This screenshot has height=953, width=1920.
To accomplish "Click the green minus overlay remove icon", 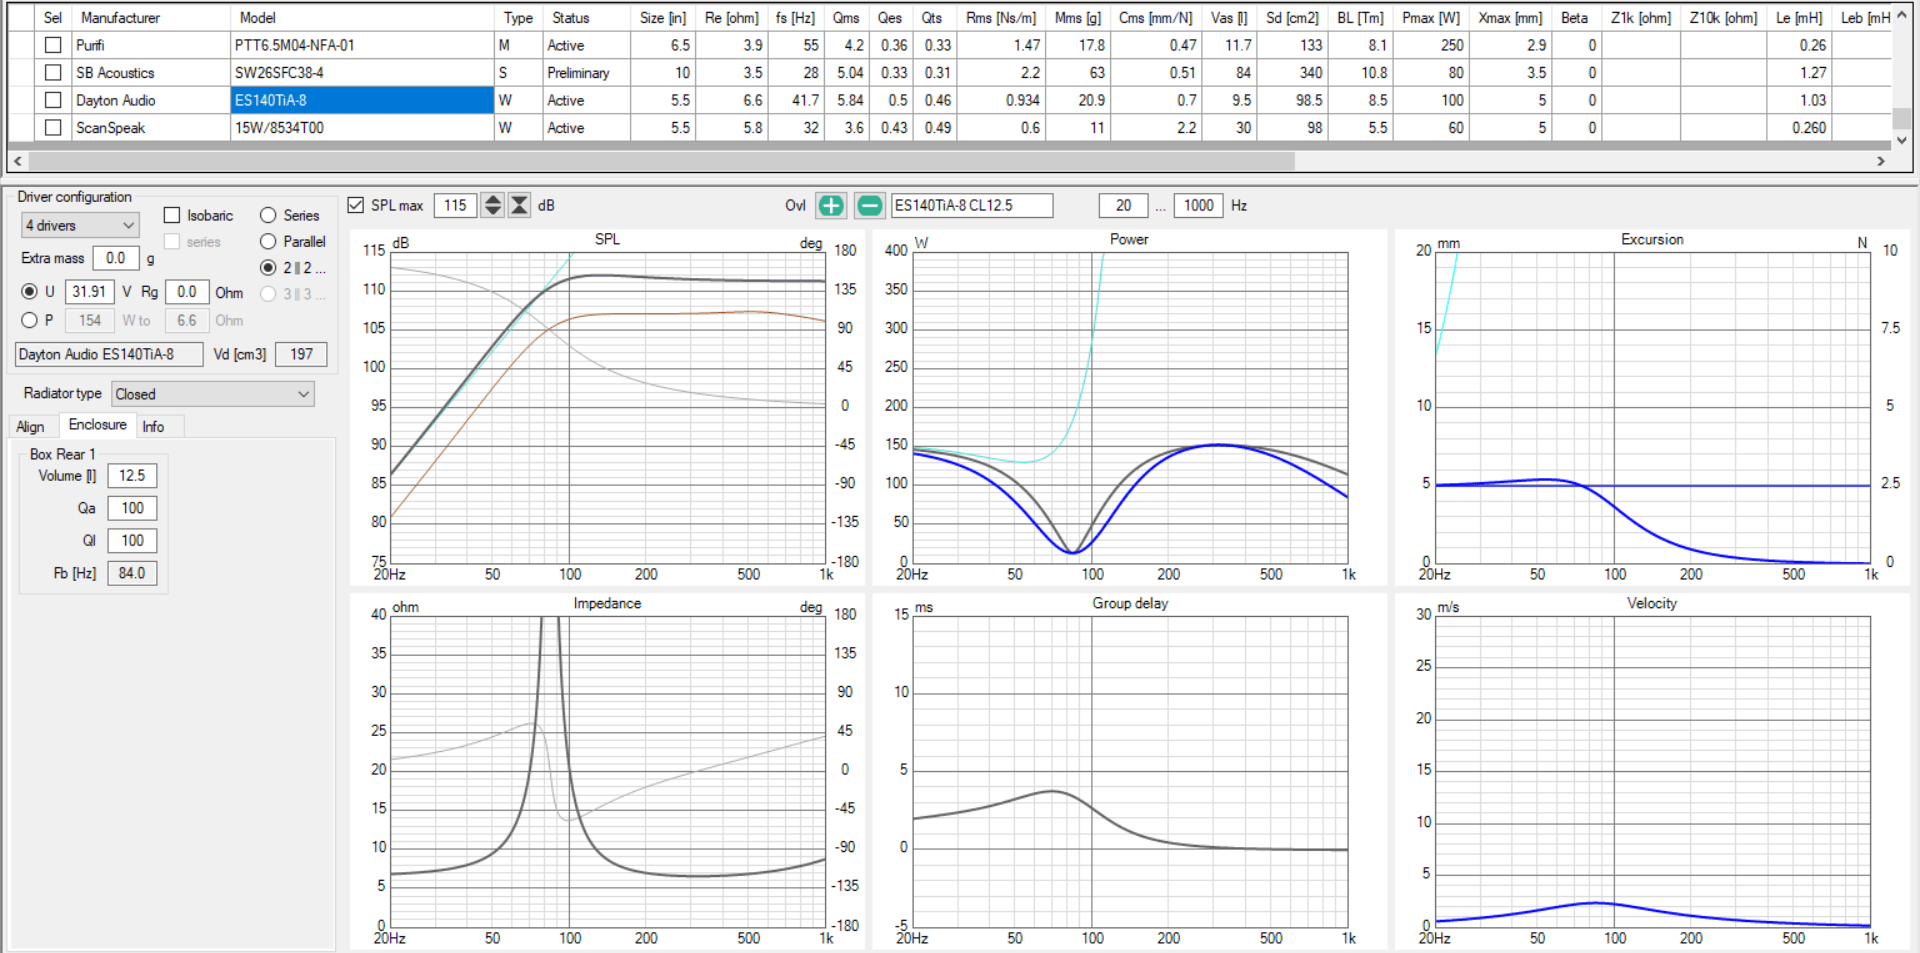I will coord(870,206).
